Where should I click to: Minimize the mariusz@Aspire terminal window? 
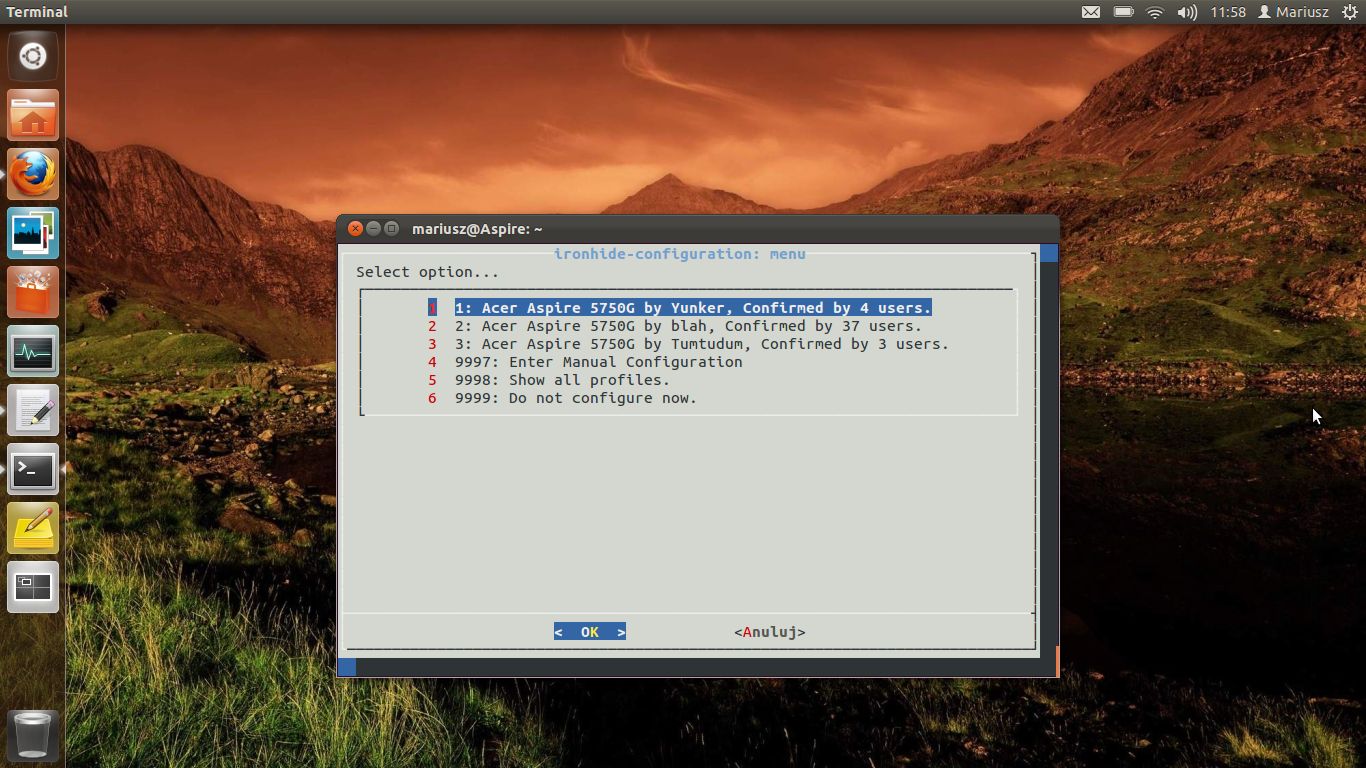(x=373, y=229)
